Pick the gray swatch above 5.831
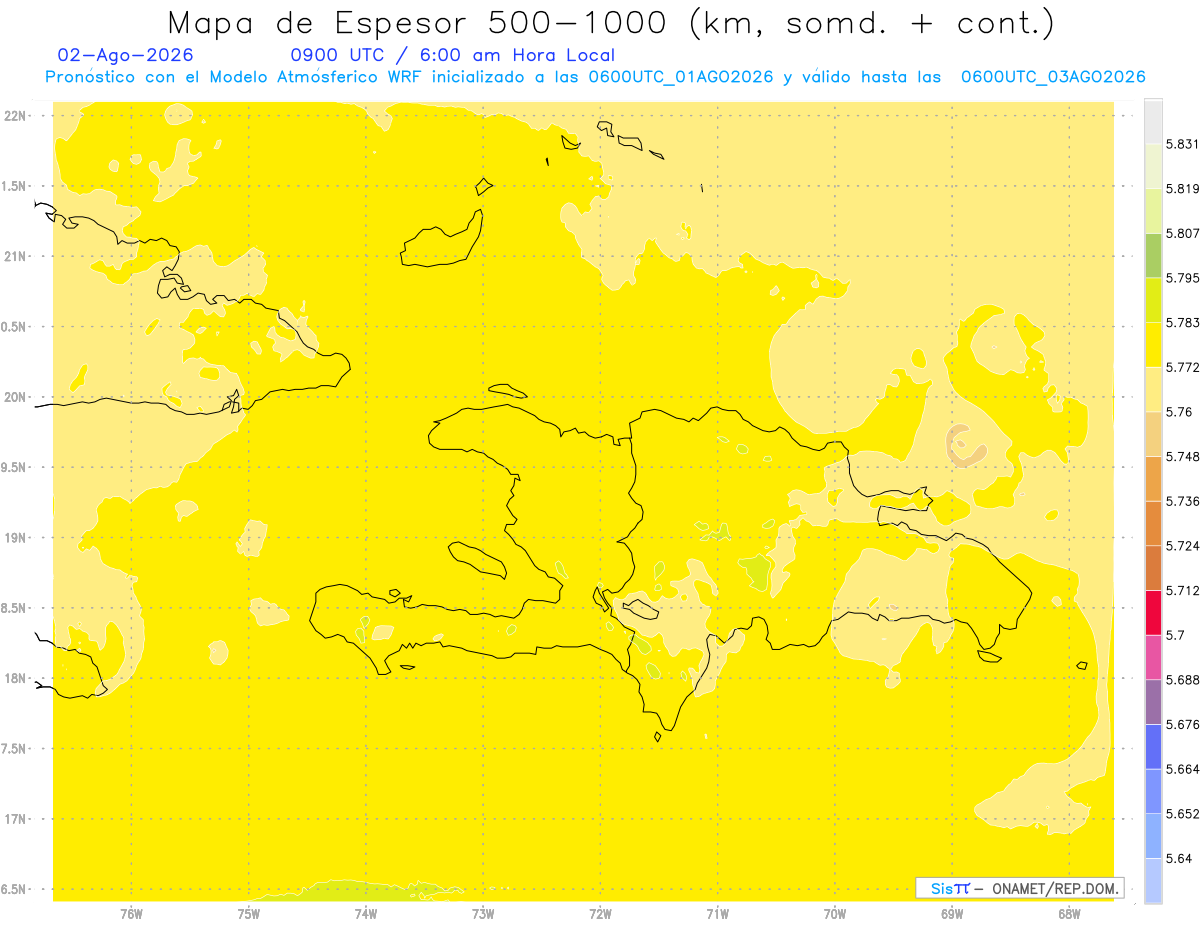 coord(1153,121)
